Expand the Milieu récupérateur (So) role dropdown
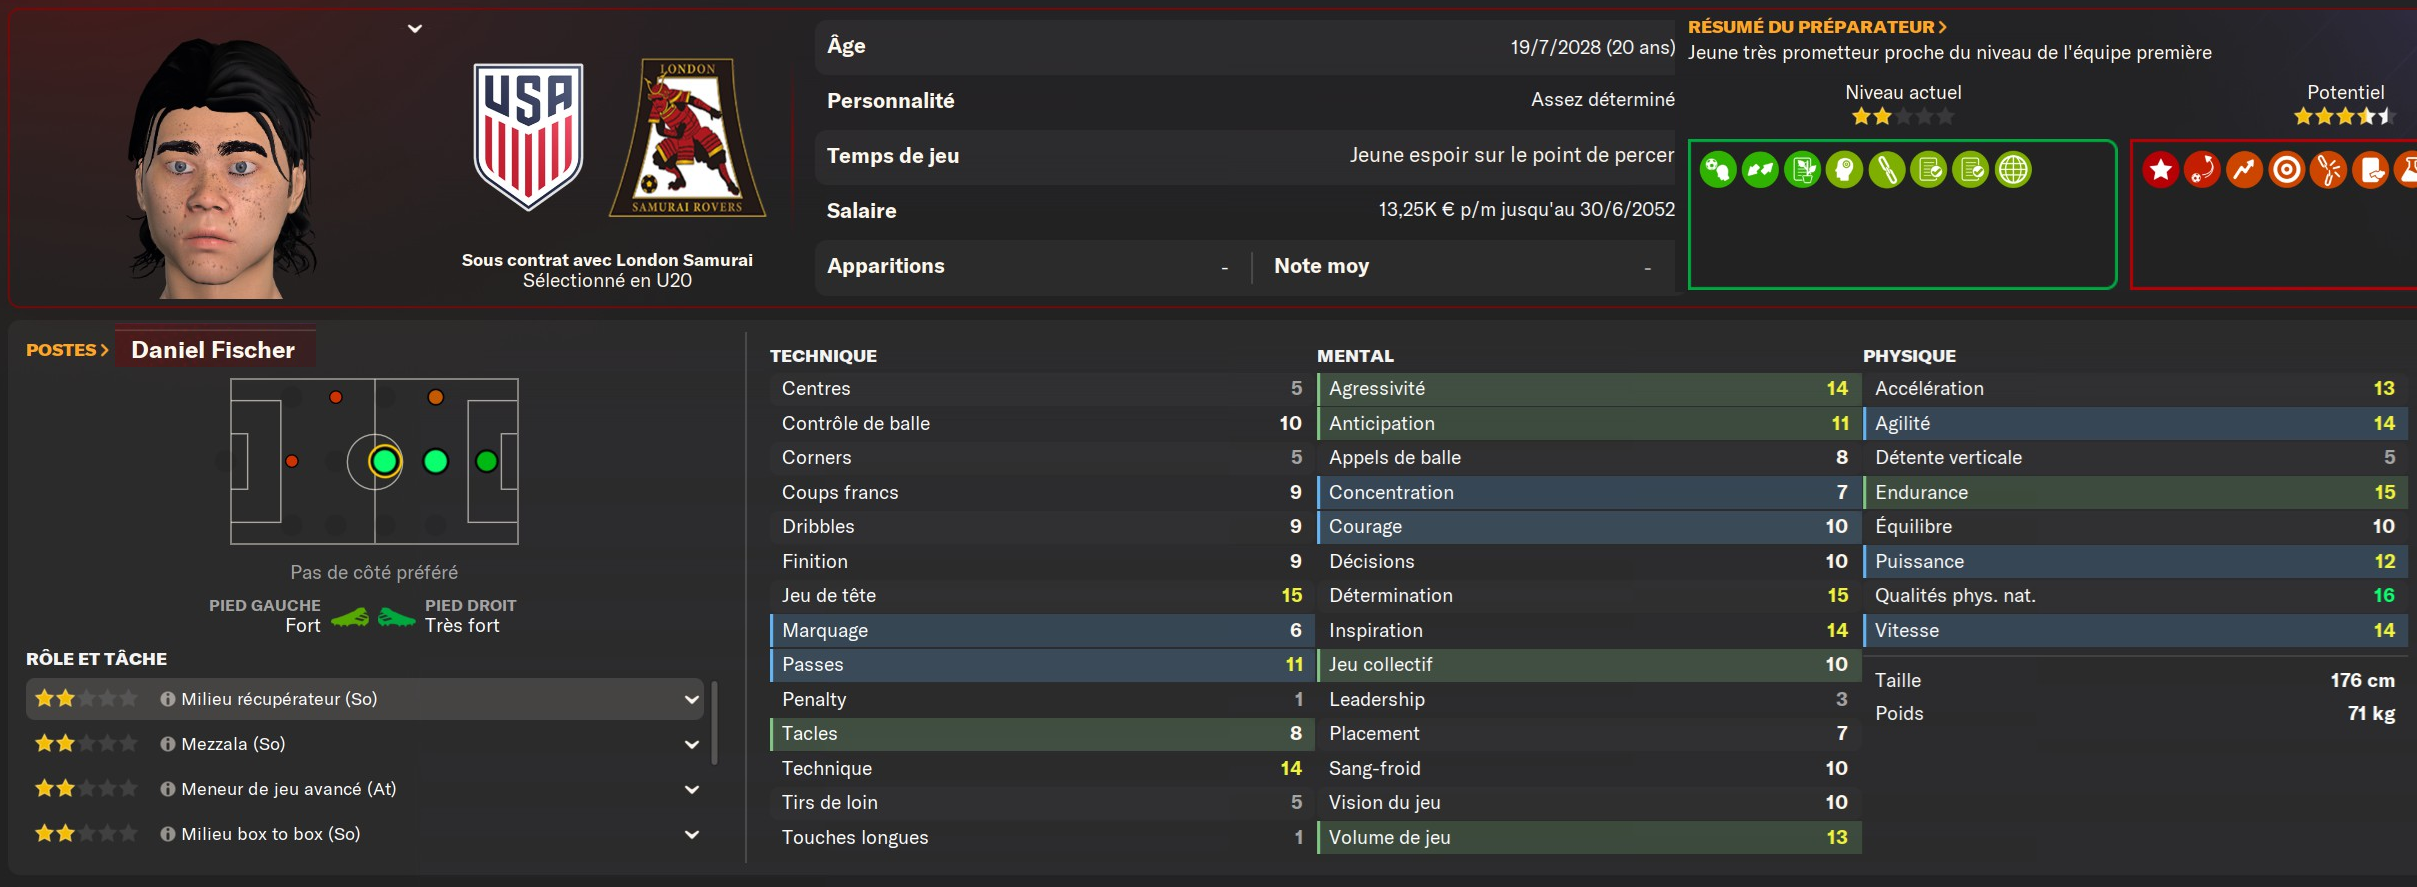2417x887 pixels. [691, 699]
